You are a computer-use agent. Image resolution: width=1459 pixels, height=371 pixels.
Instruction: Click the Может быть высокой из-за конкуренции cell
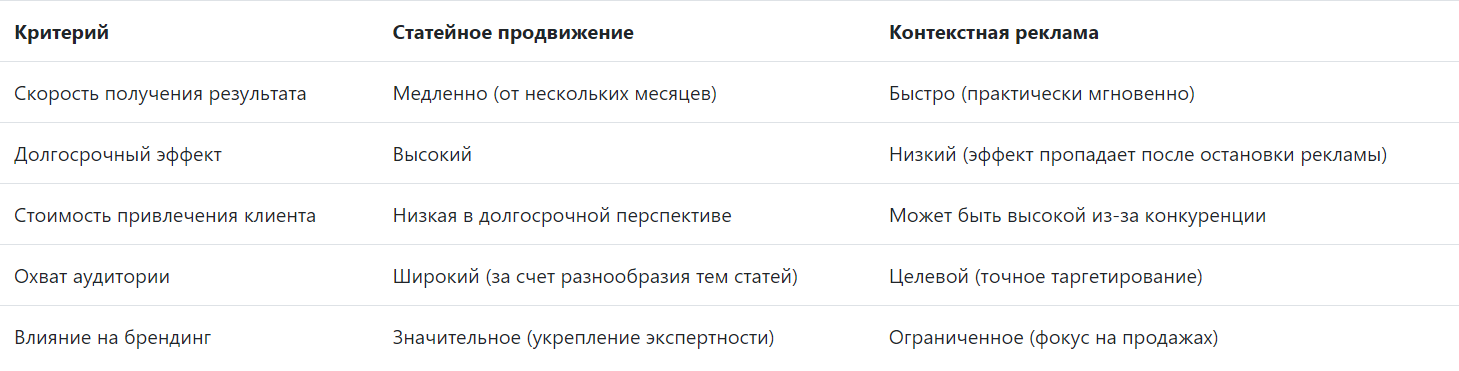pos(1077,216)
